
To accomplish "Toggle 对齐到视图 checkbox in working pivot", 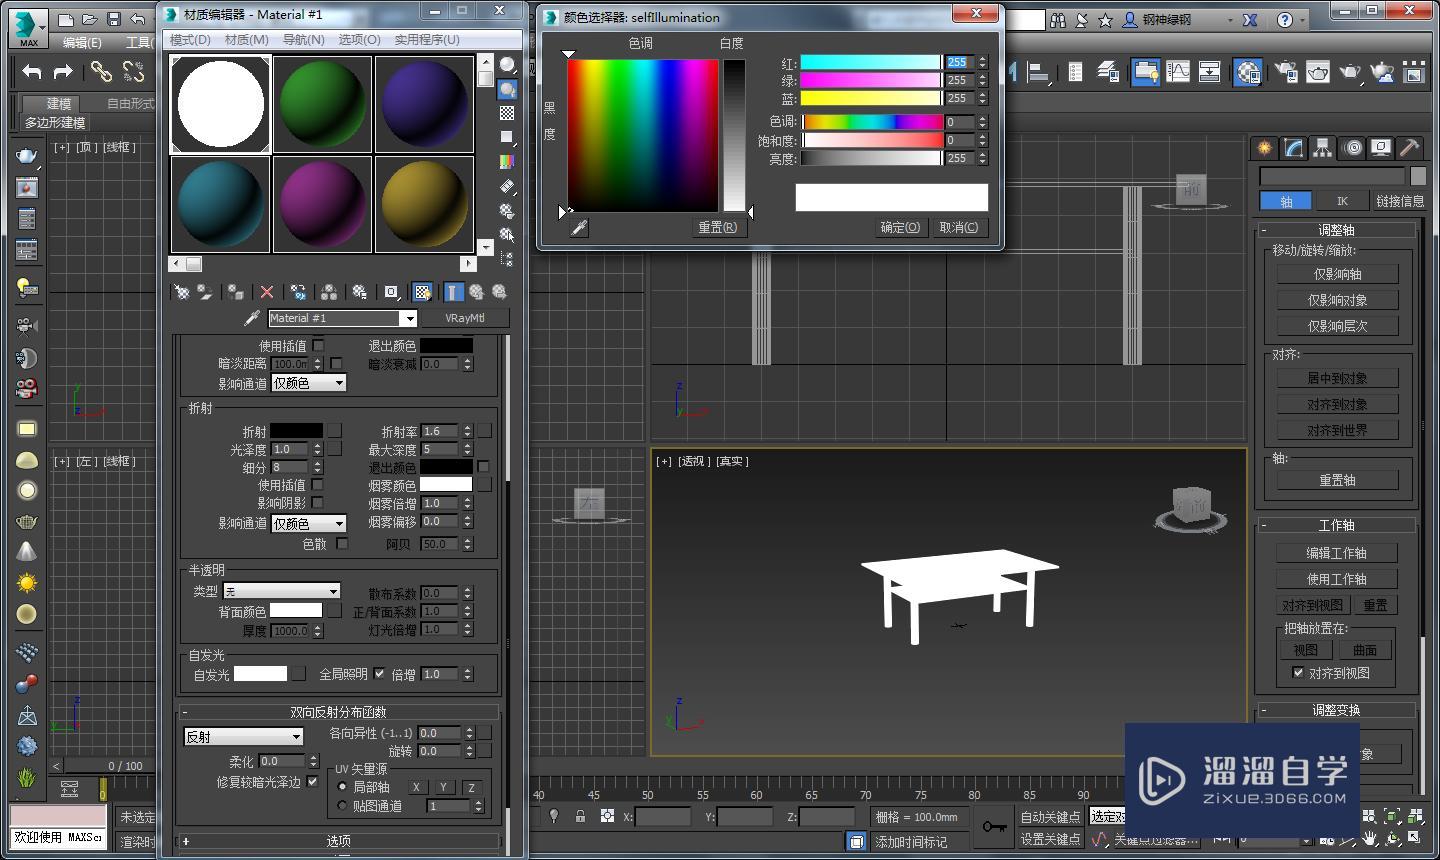I will coord(1298,672).
